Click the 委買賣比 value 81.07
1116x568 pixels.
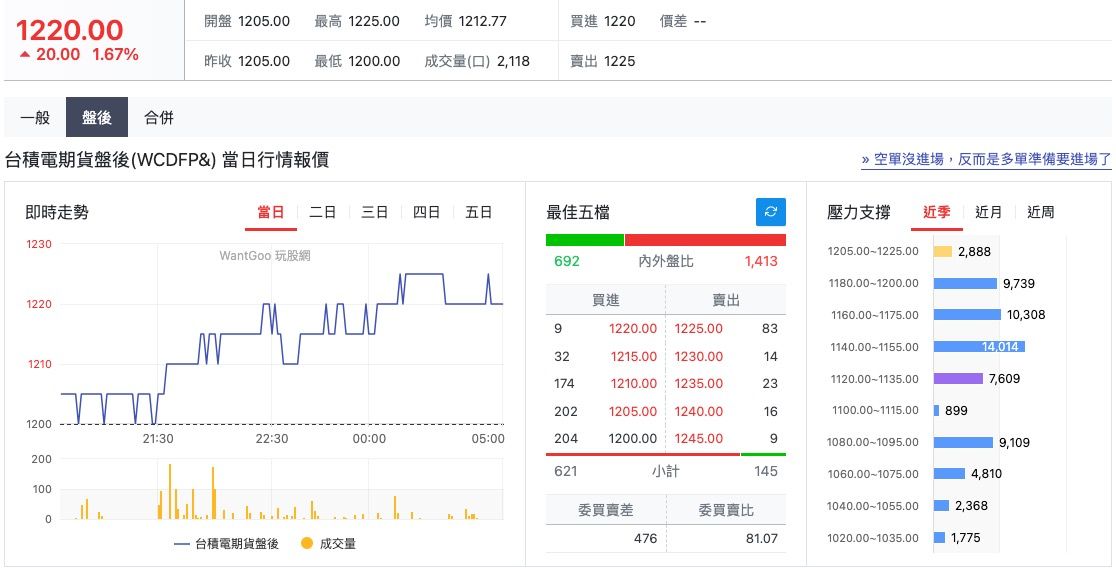click(762, 539)
